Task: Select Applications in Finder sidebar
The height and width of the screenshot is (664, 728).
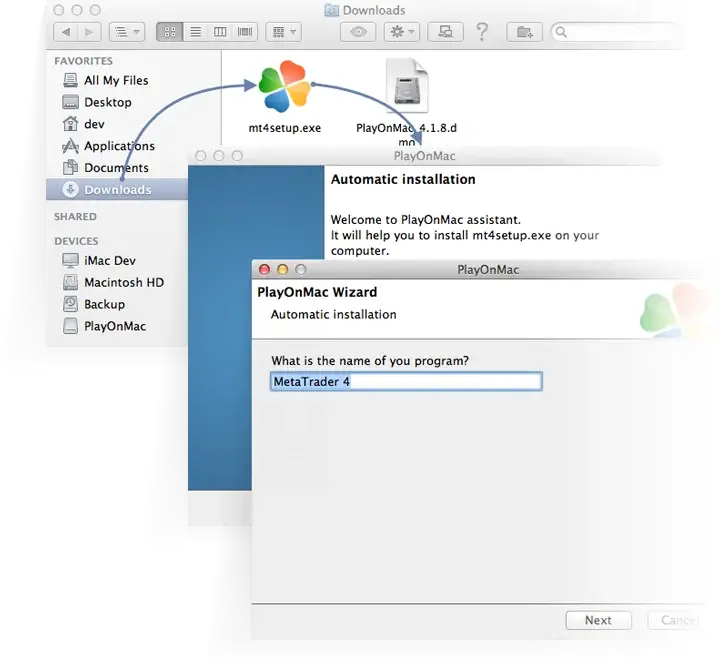Action: pos(119,146)
